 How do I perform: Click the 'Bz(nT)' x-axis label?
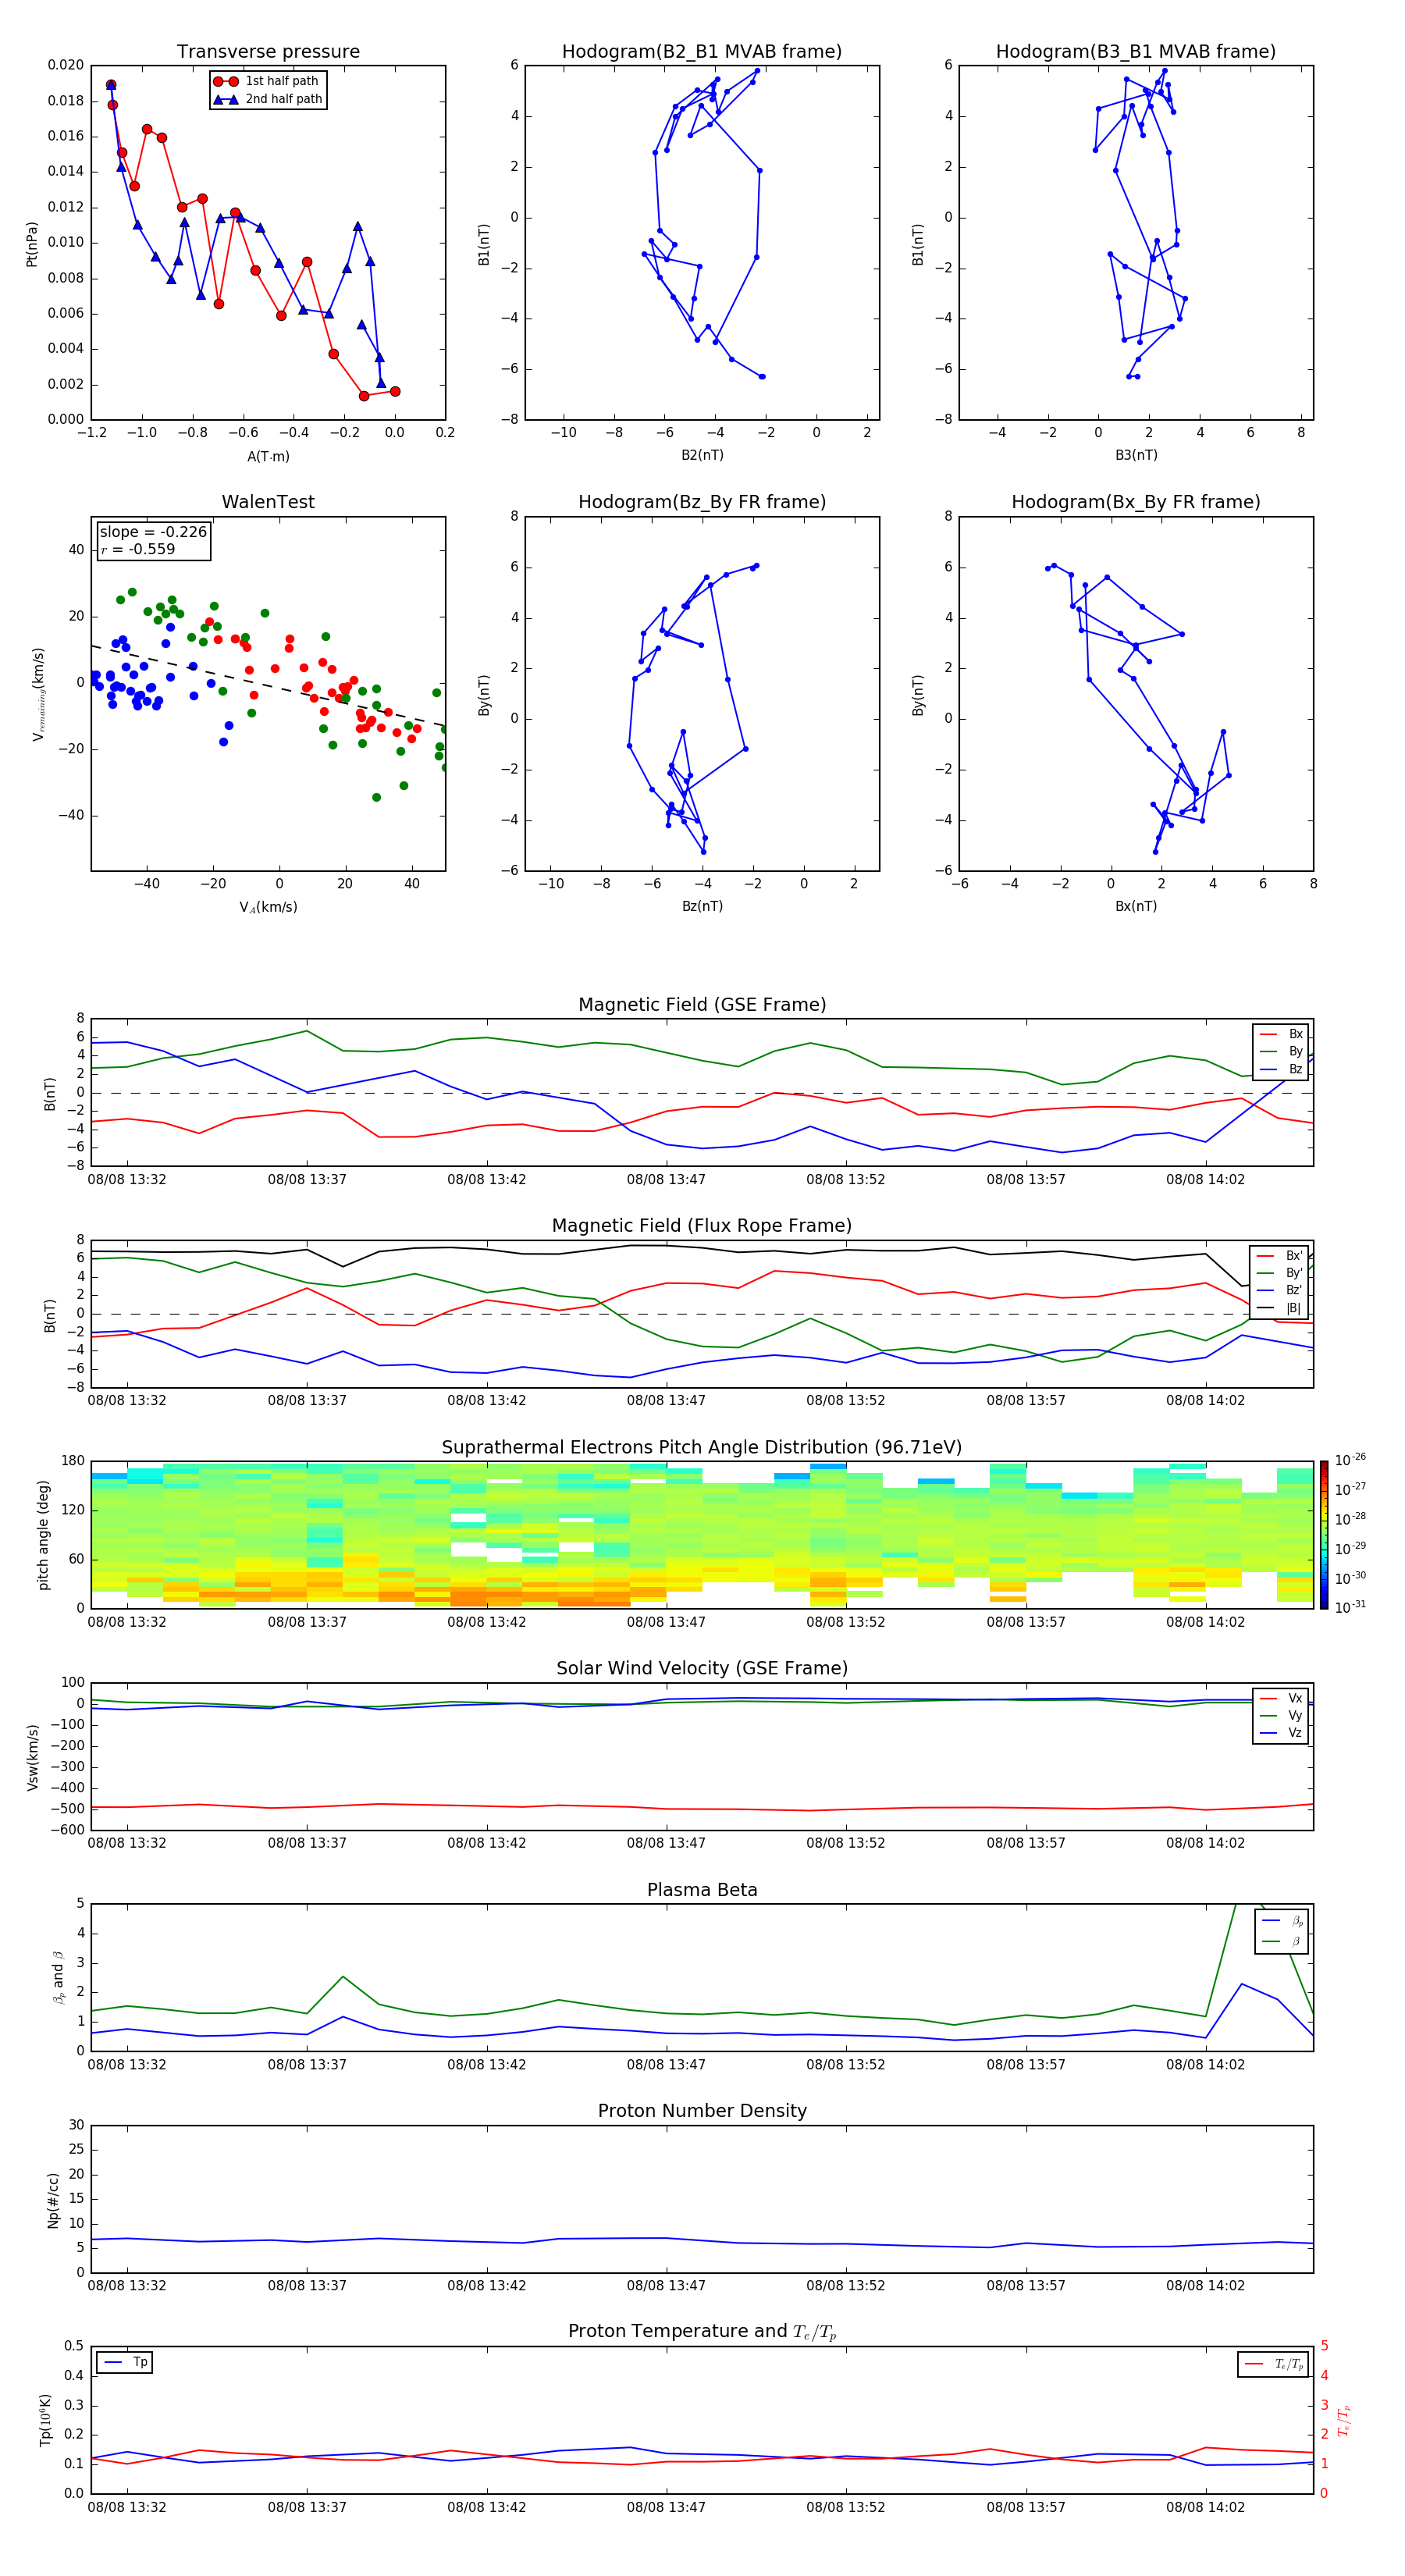pos(702,906)
